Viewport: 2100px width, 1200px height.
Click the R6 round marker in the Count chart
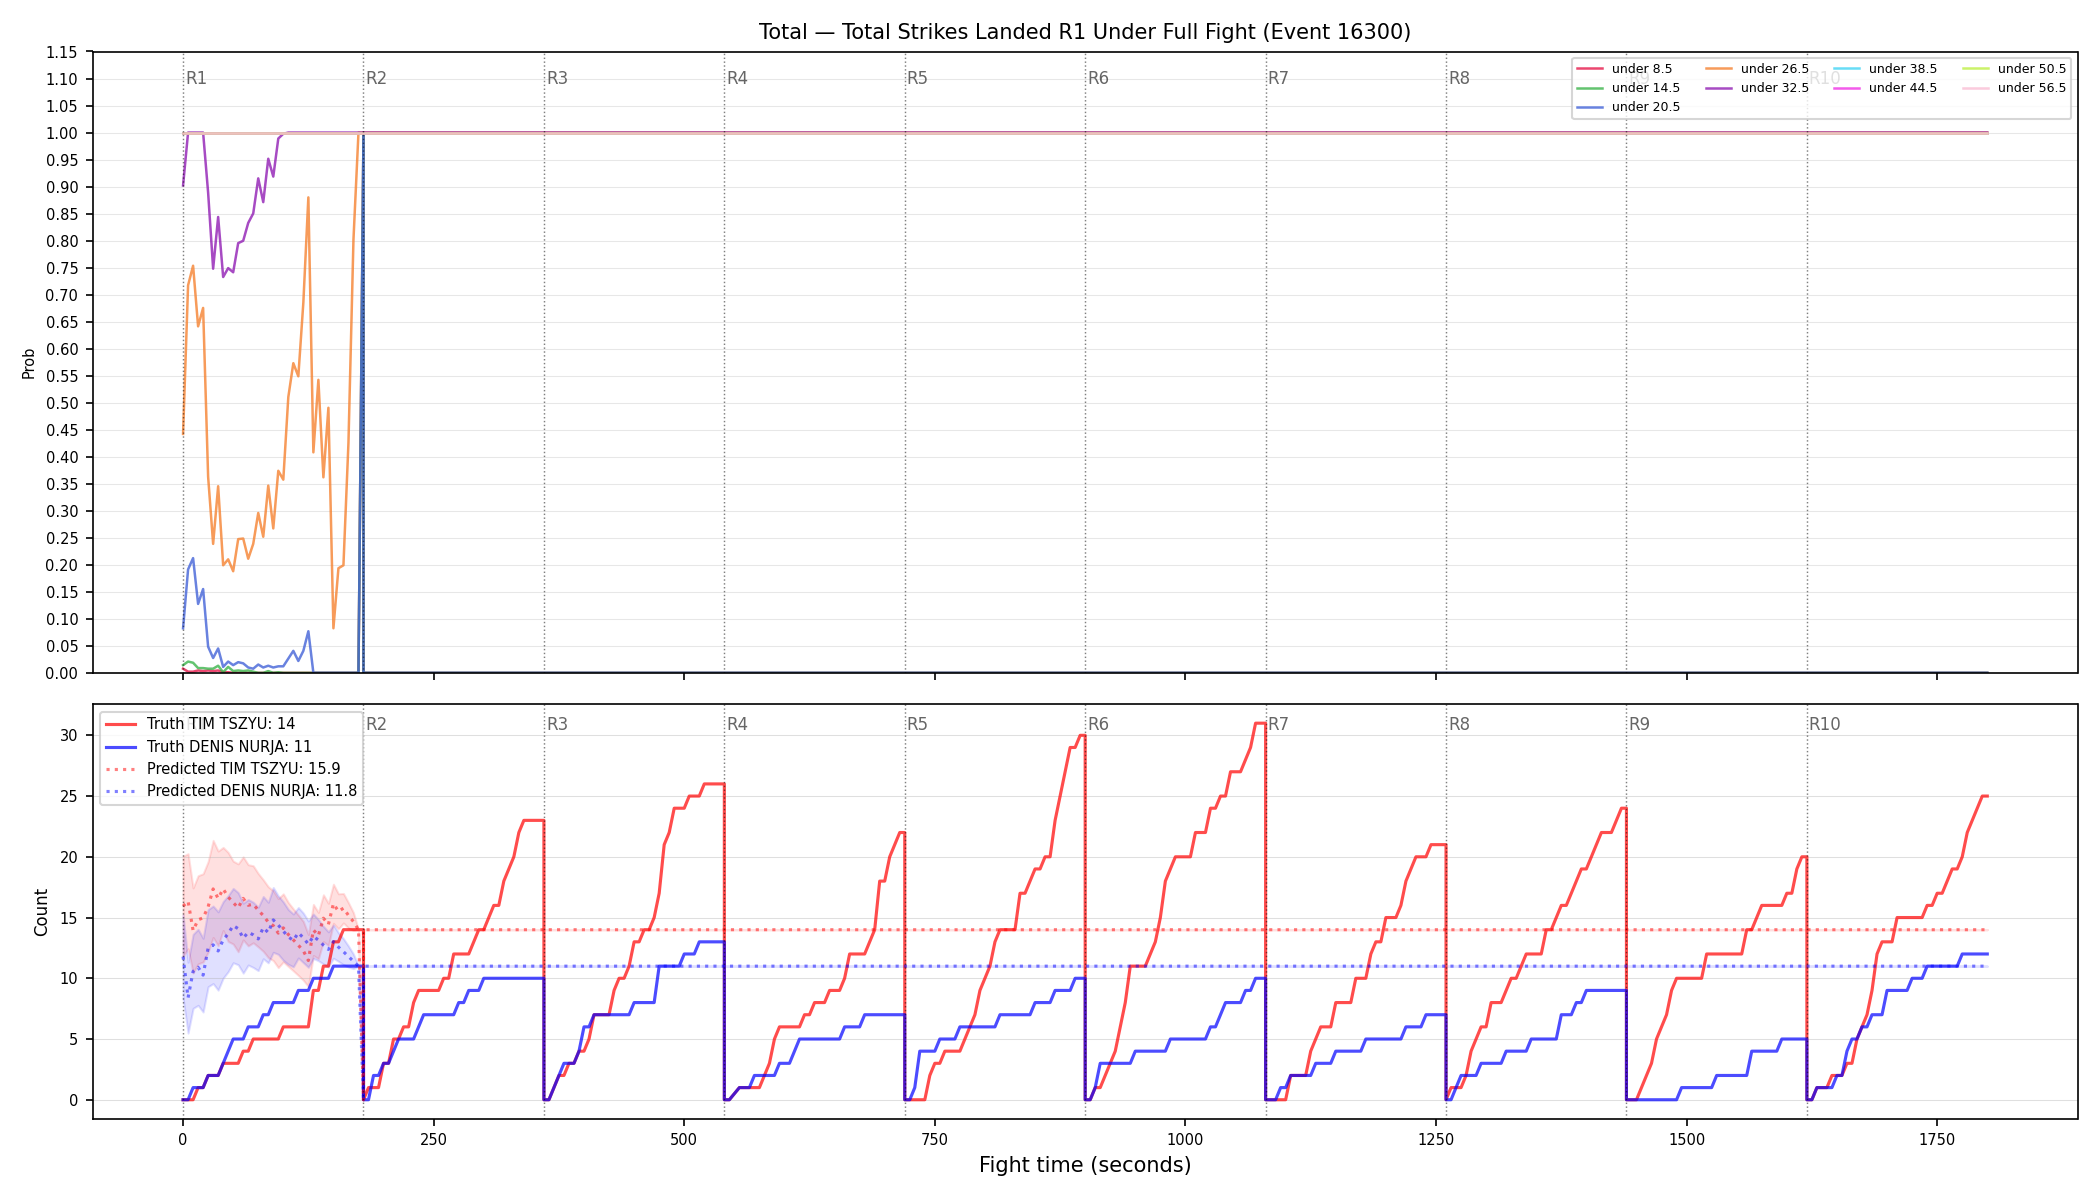(x=1098, y=724)
